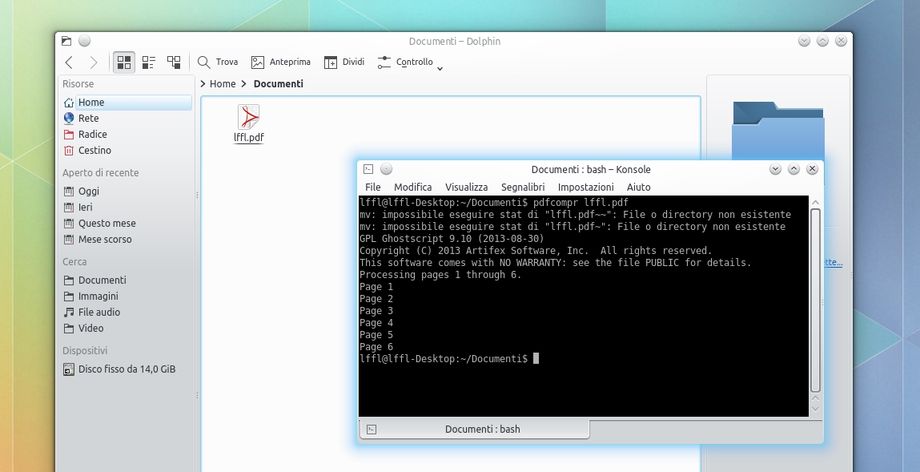Open the Controllo menu dropdown
Viewport: 920px width, 472px height.
(410, 62)
